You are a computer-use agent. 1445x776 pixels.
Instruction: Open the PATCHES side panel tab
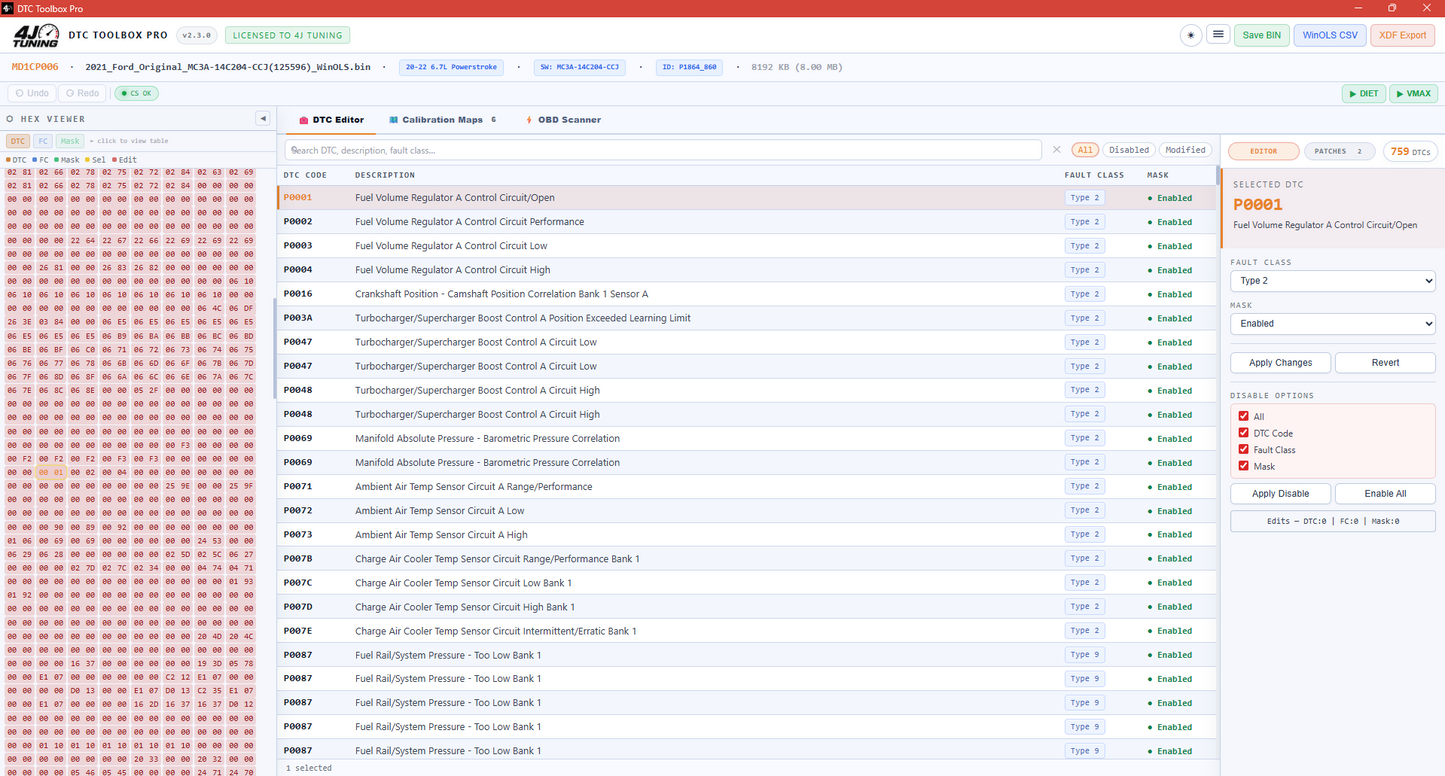[1340, 151]
